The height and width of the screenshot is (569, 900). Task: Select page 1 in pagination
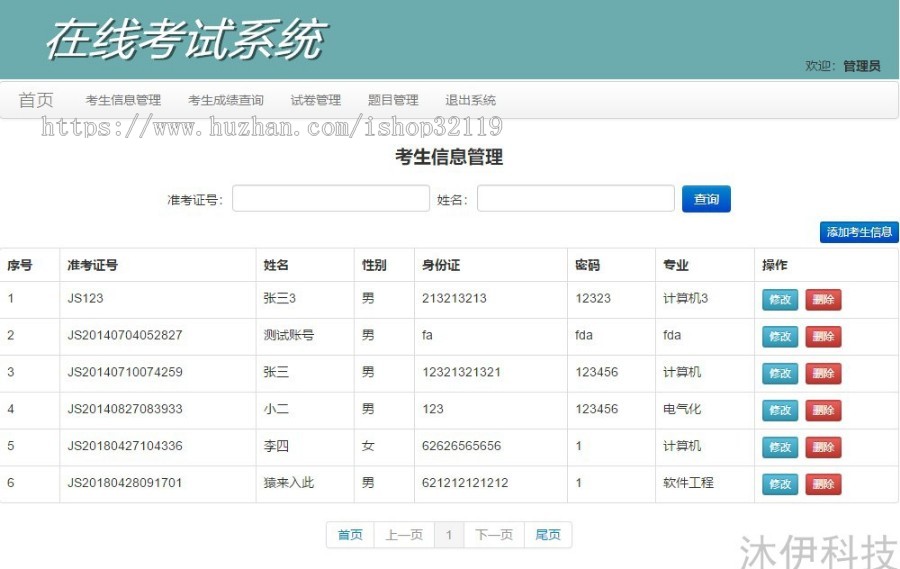449,535
